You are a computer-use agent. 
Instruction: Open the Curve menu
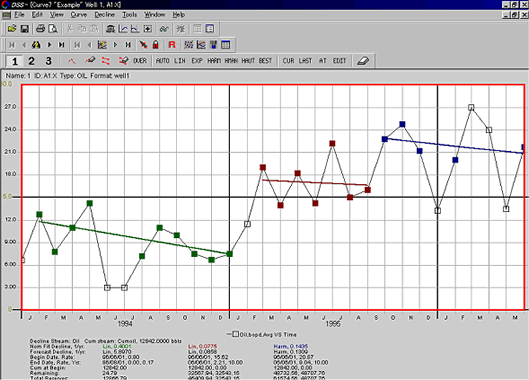pyautogui.click(x=79, y=15)
